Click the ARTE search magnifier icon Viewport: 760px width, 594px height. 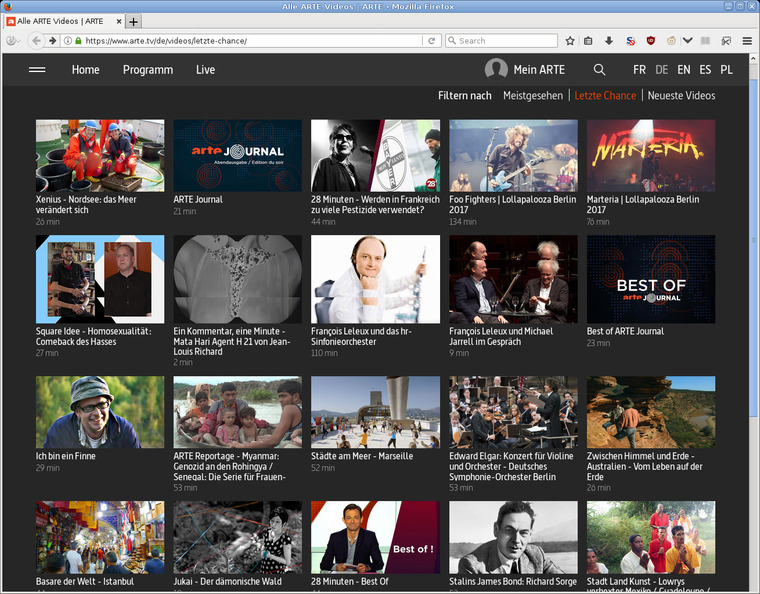(600, 70)
